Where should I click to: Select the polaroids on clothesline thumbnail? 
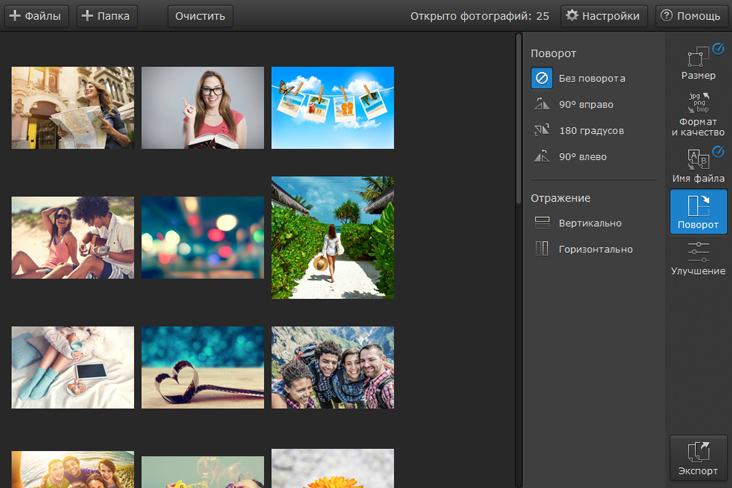tap(332, 108)
